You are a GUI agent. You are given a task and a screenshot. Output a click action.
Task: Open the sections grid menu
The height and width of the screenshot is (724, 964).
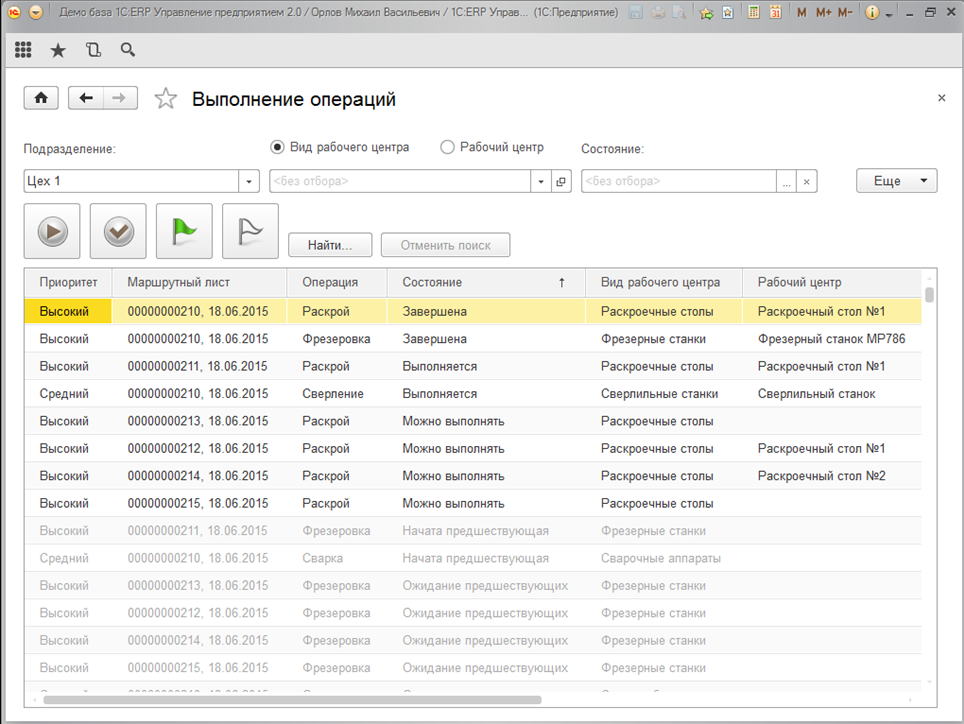pyautogui.click(x=23, y=50)
